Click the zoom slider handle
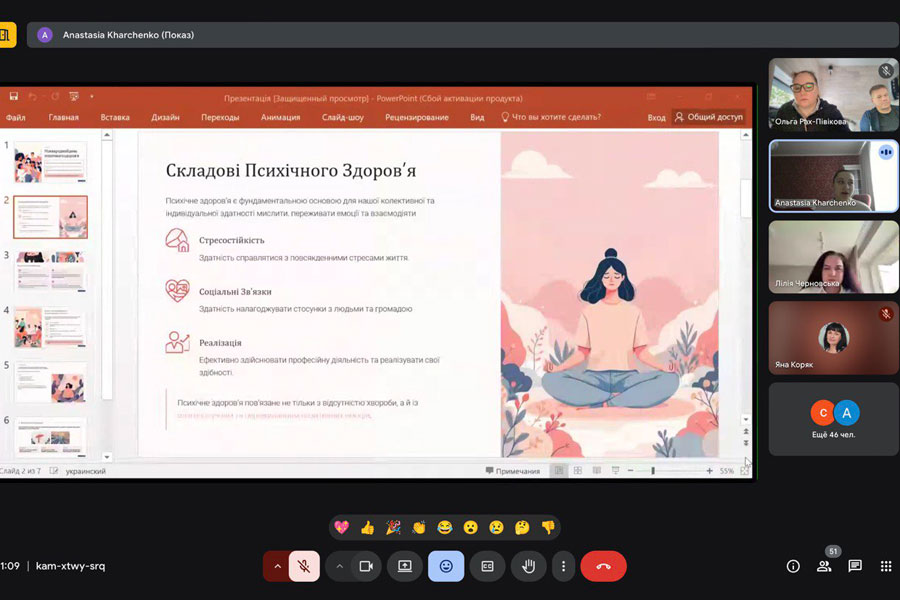Image resolution: width=900 pixels, height=600 pixels. pos(653,471)
